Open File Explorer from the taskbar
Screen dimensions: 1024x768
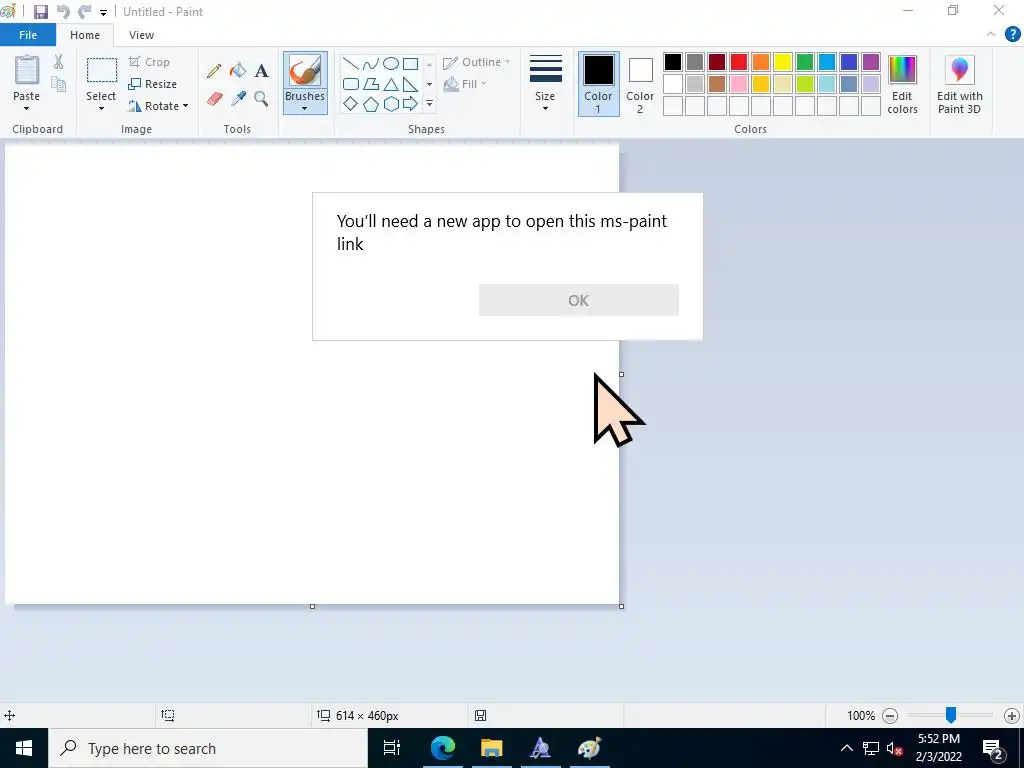[x=492, y=748]
